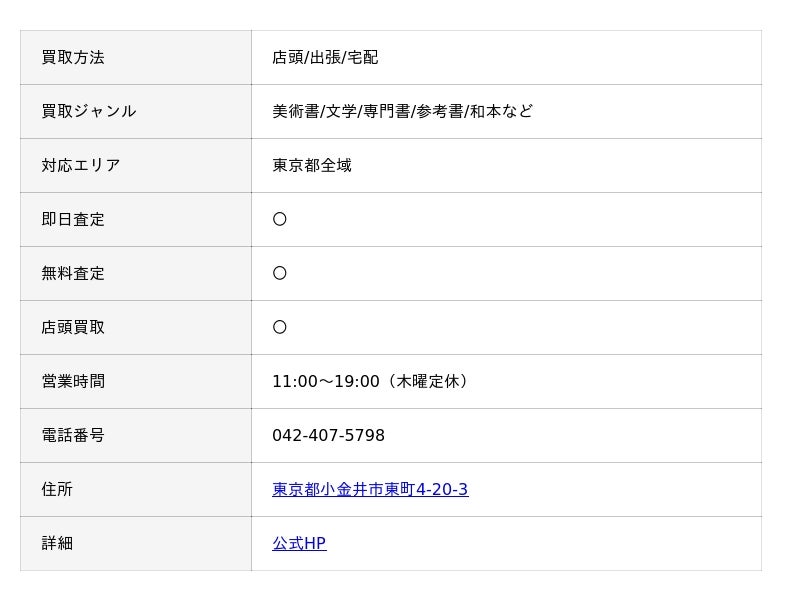Click the 東京都全域 area text
Screen dimensions: 800x601
[x=312, y=165]
